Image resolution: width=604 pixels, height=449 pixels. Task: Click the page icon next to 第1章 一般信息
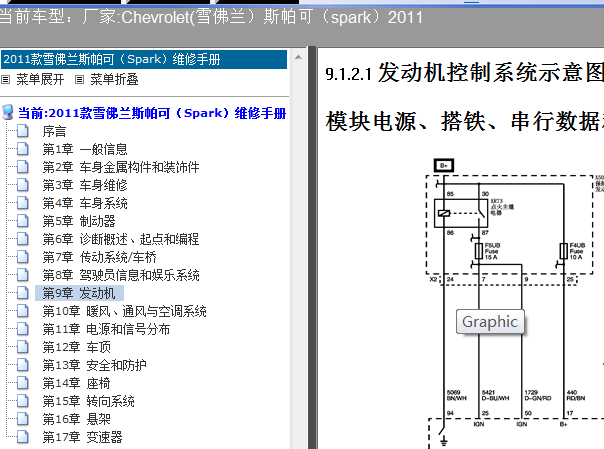click(23, 149)
